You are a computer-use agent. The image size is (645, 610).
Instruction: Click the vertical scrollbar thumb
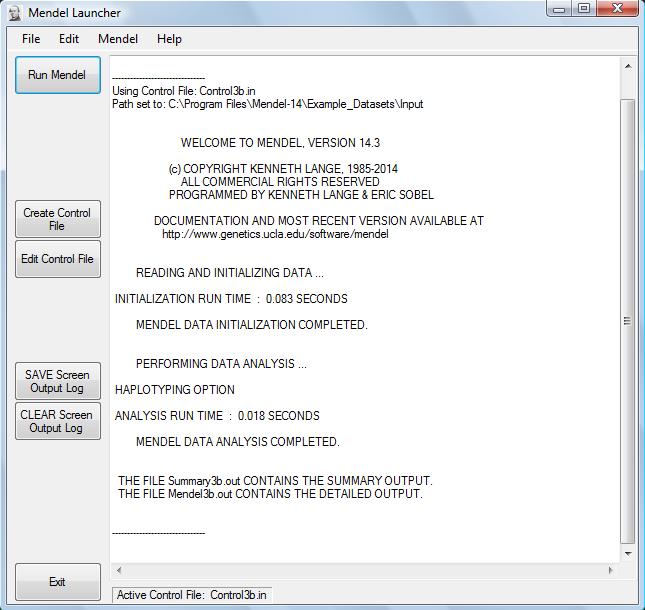click(628, 320)
